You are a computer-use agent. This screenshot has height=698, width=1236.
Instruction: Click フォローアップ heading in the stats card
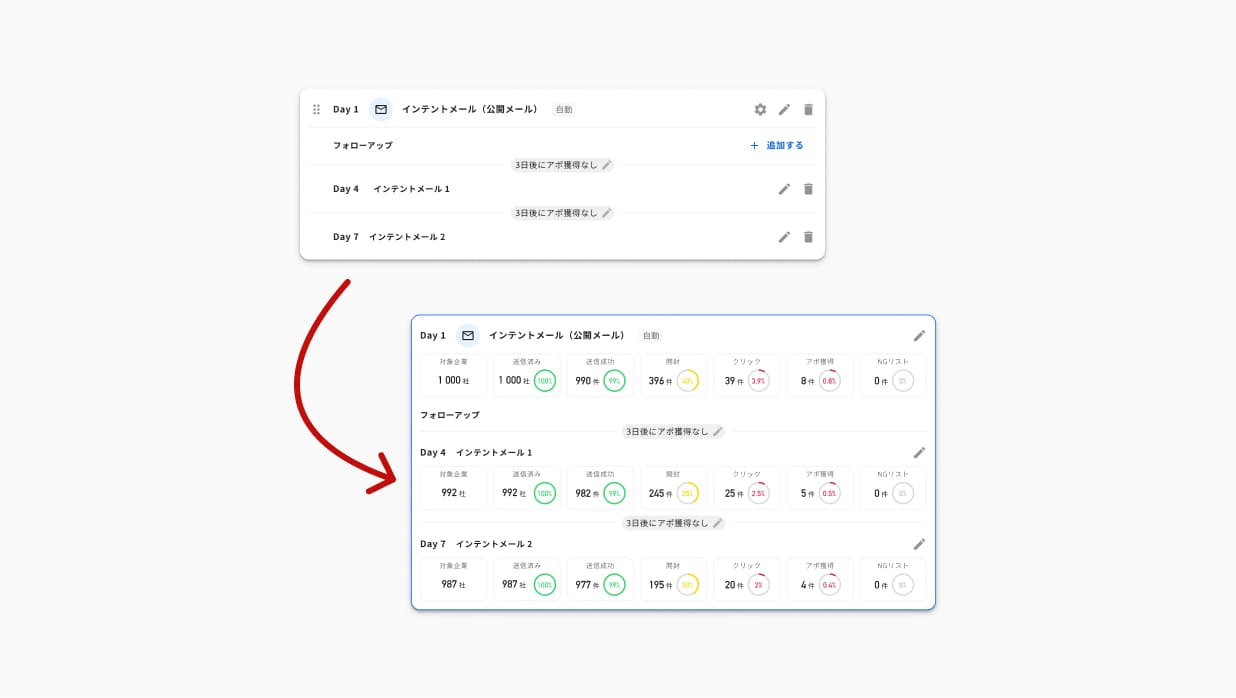[x=450, y=415]
